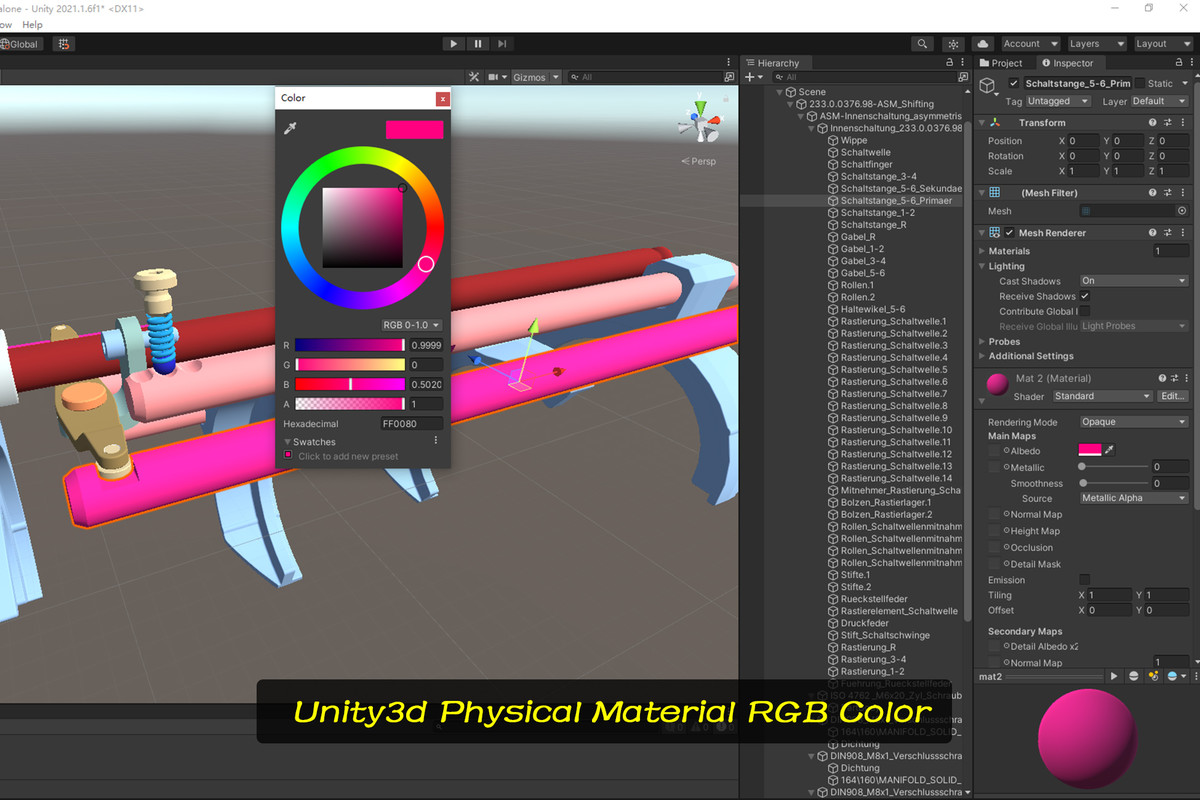The height and width of the screenshot is (800, 1200).
Task: Start Play mode with the Play button
Action: coord(454,44)
